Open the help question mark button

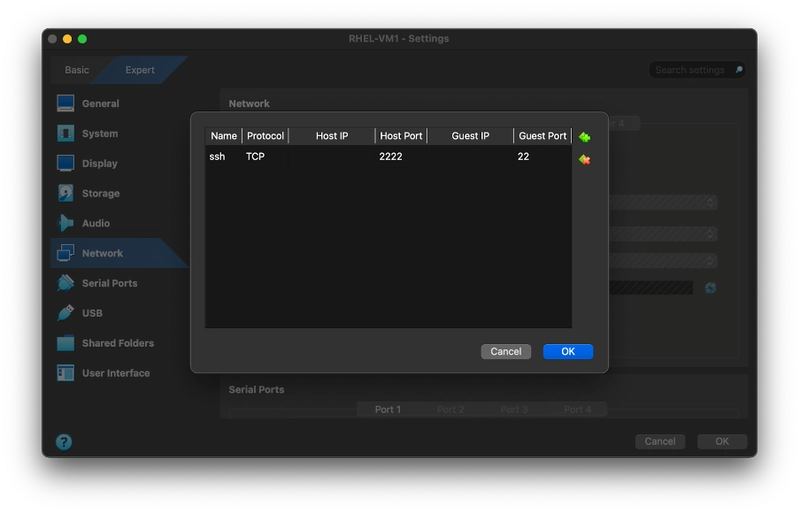click(64, 442)
